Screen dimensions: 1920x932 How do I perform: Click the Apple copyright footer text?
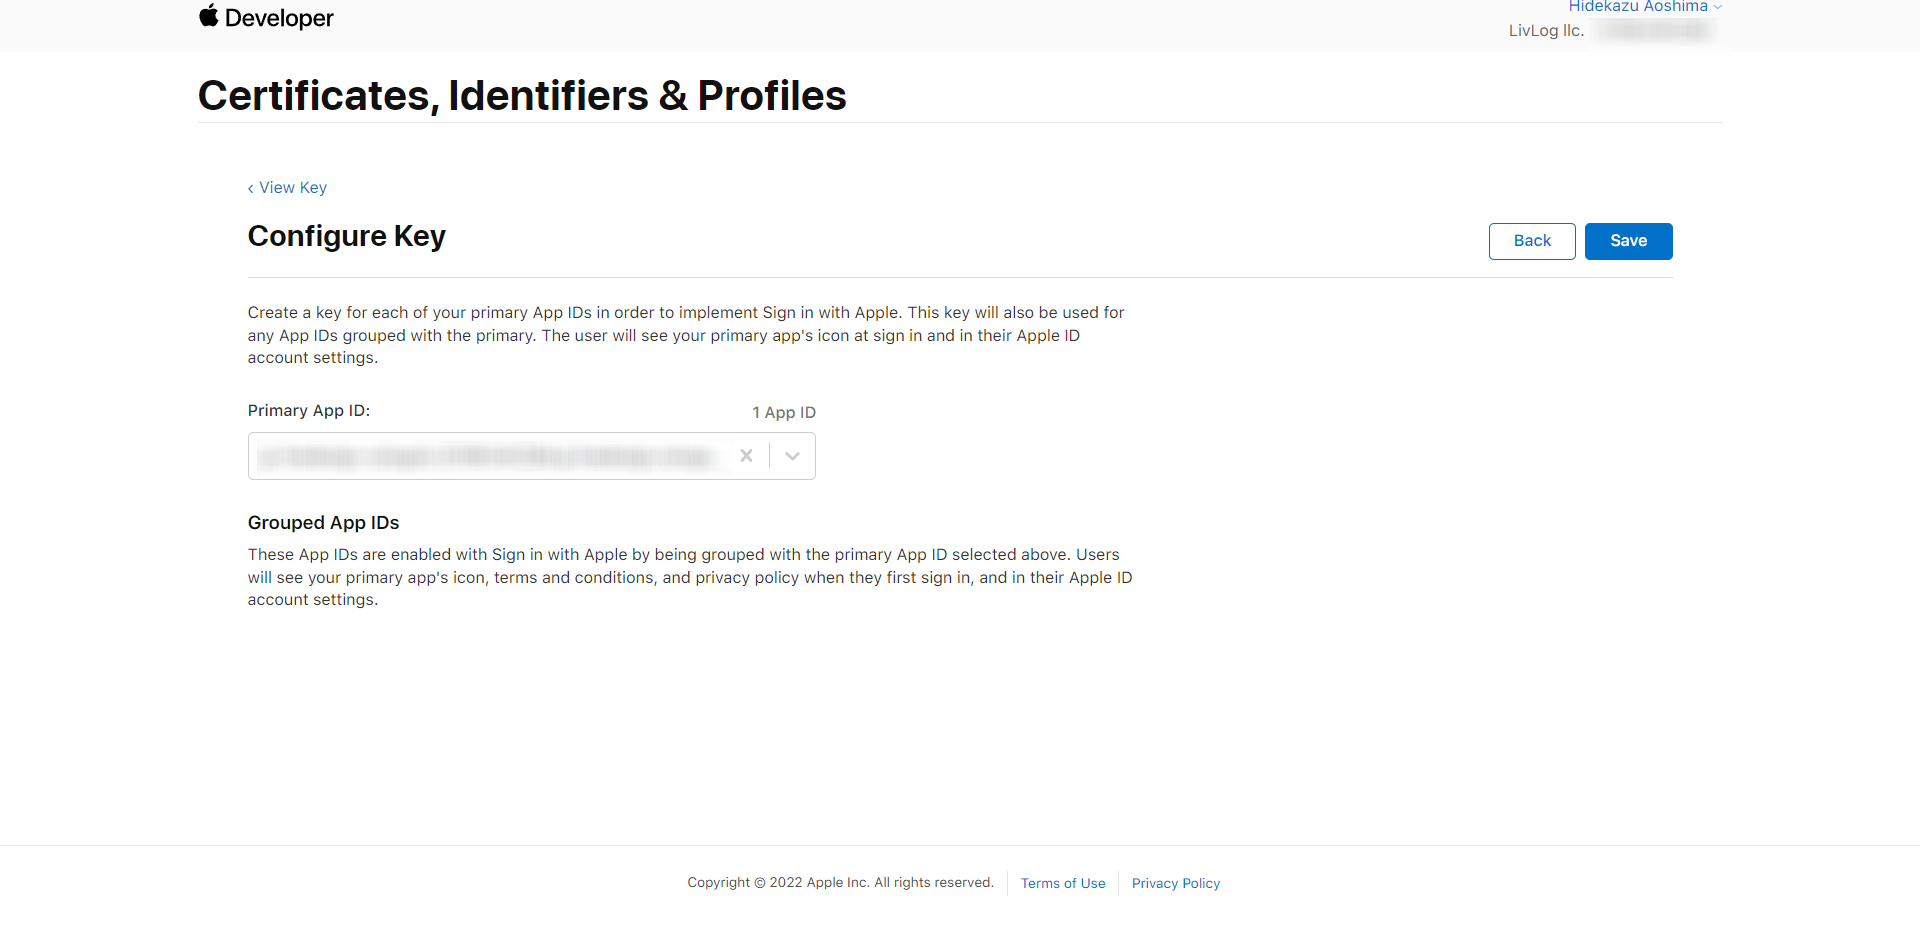click(x=840, y=882)
